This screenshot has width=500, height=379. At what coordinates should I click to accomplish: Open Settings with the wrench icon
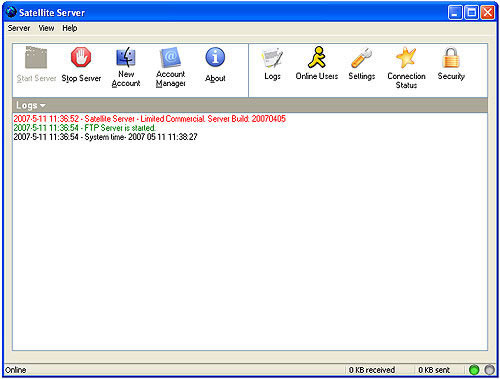[x=362, y=58]
